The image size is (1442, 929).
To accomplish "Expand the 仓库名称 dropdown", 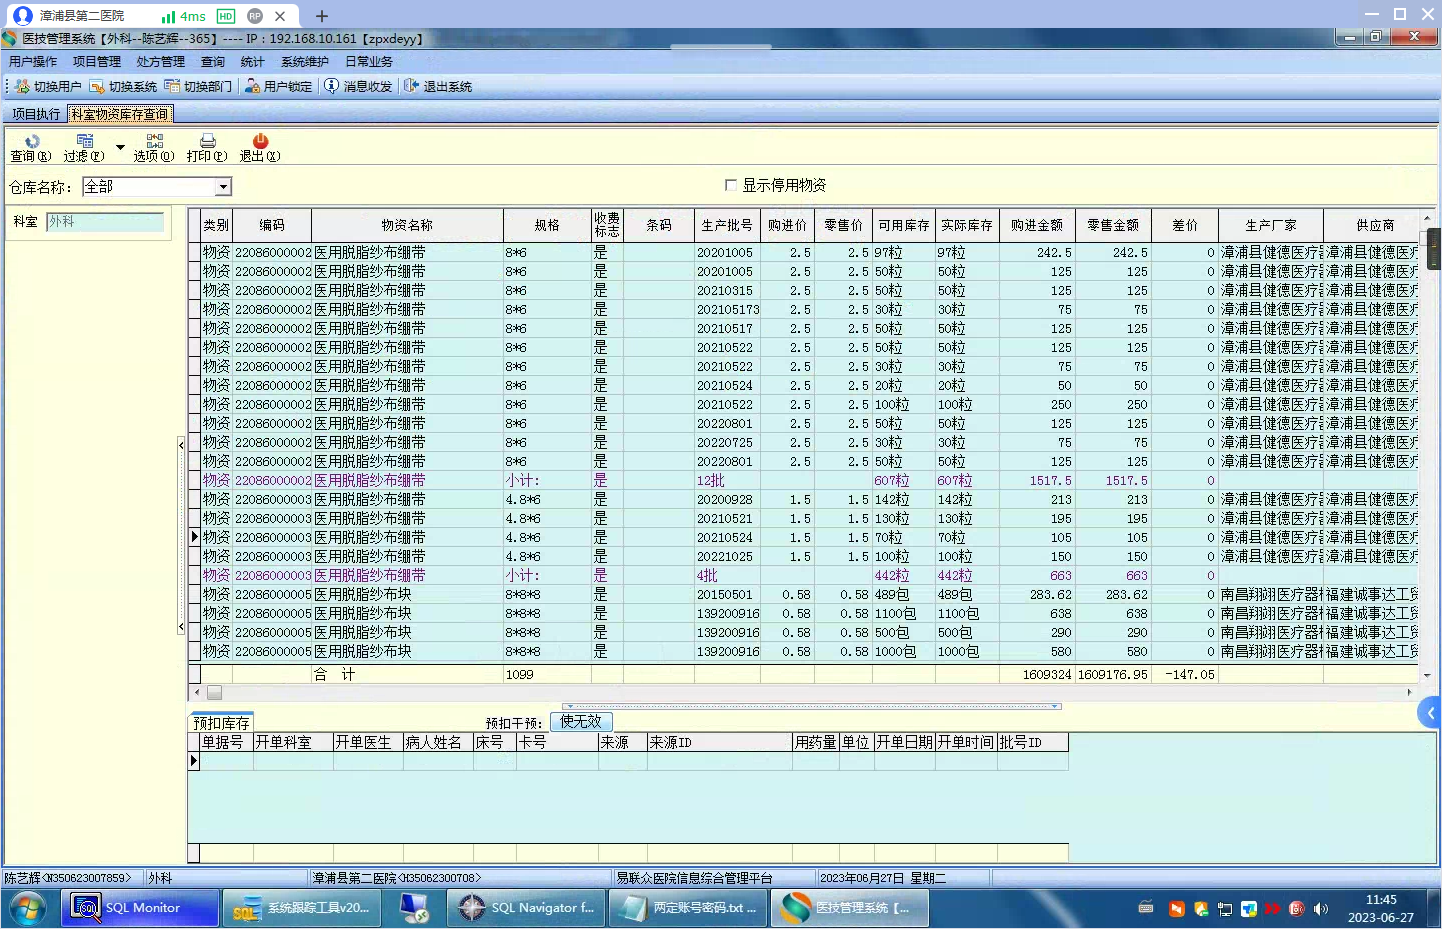I will coord(223,187).
